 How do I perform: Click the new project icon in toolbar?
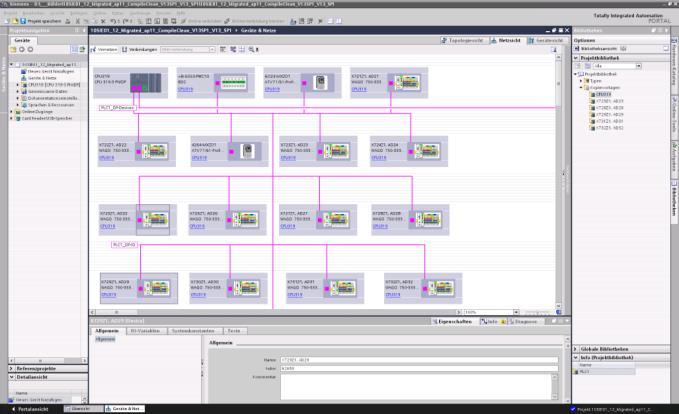point(7,21)
